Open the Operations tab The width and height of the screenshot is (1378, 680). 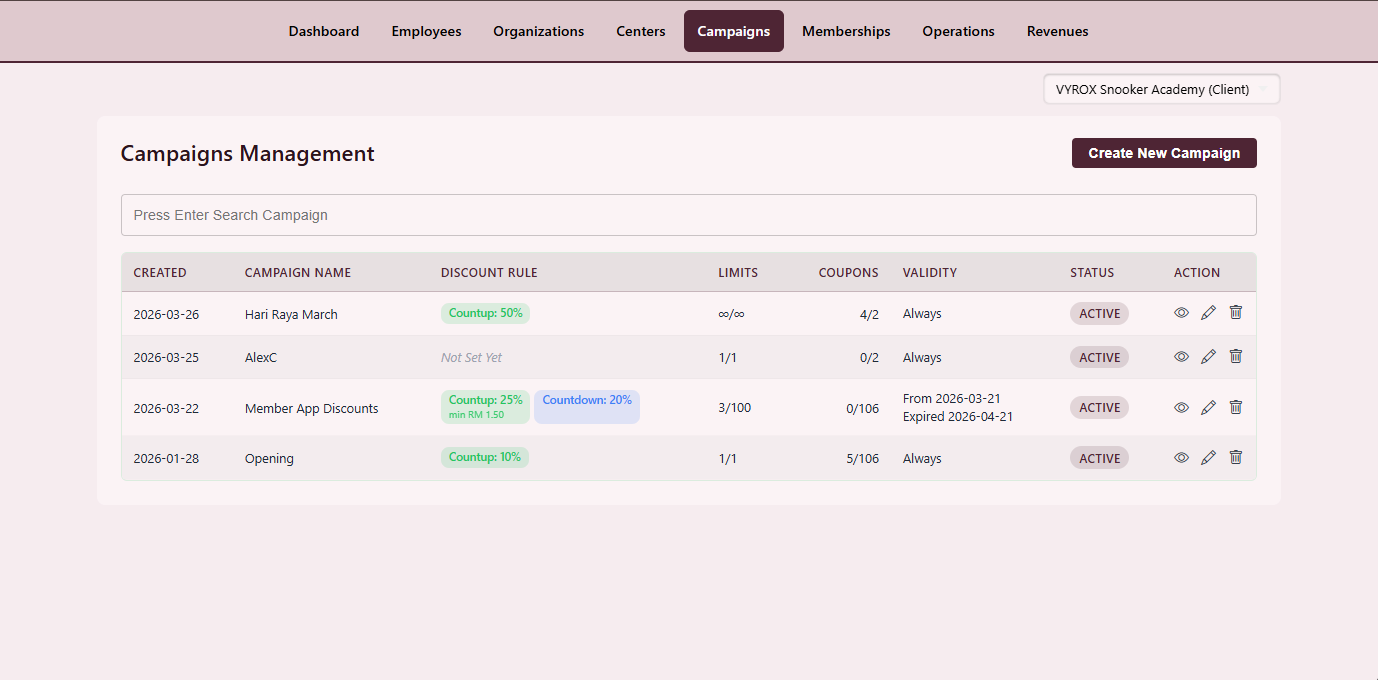958,31
